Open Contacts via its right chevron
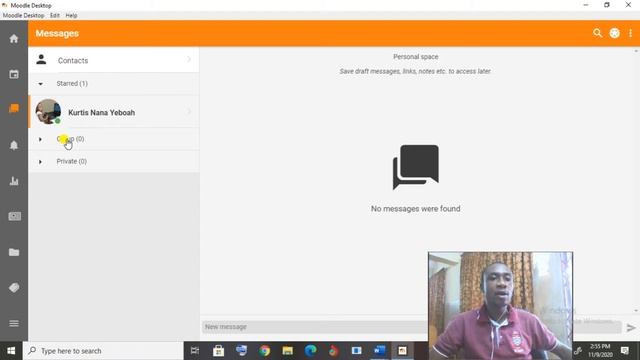The image size is (640, 360). coord(189,60)
